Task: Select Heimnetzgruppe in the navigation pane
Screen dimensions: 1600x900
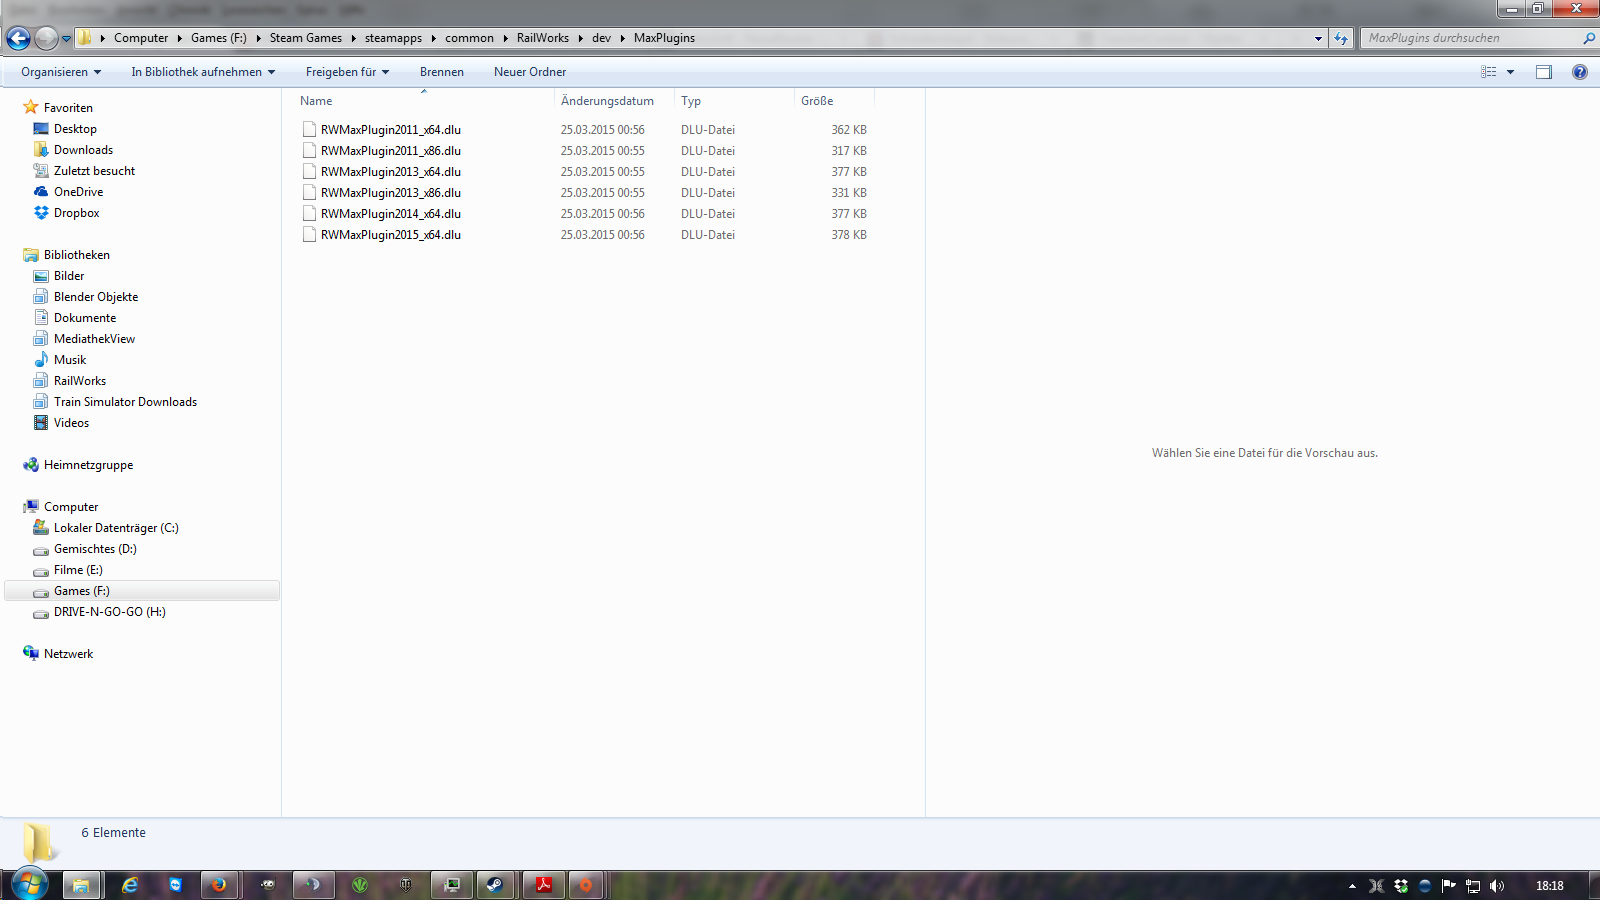Action: point(88,465)
